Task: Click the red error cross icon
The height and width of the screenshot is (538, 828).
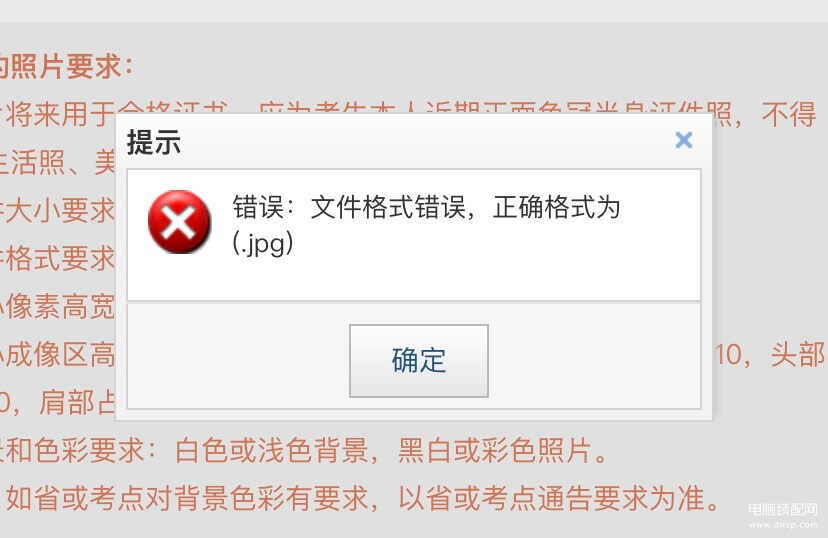Action: tap(179, 222)
